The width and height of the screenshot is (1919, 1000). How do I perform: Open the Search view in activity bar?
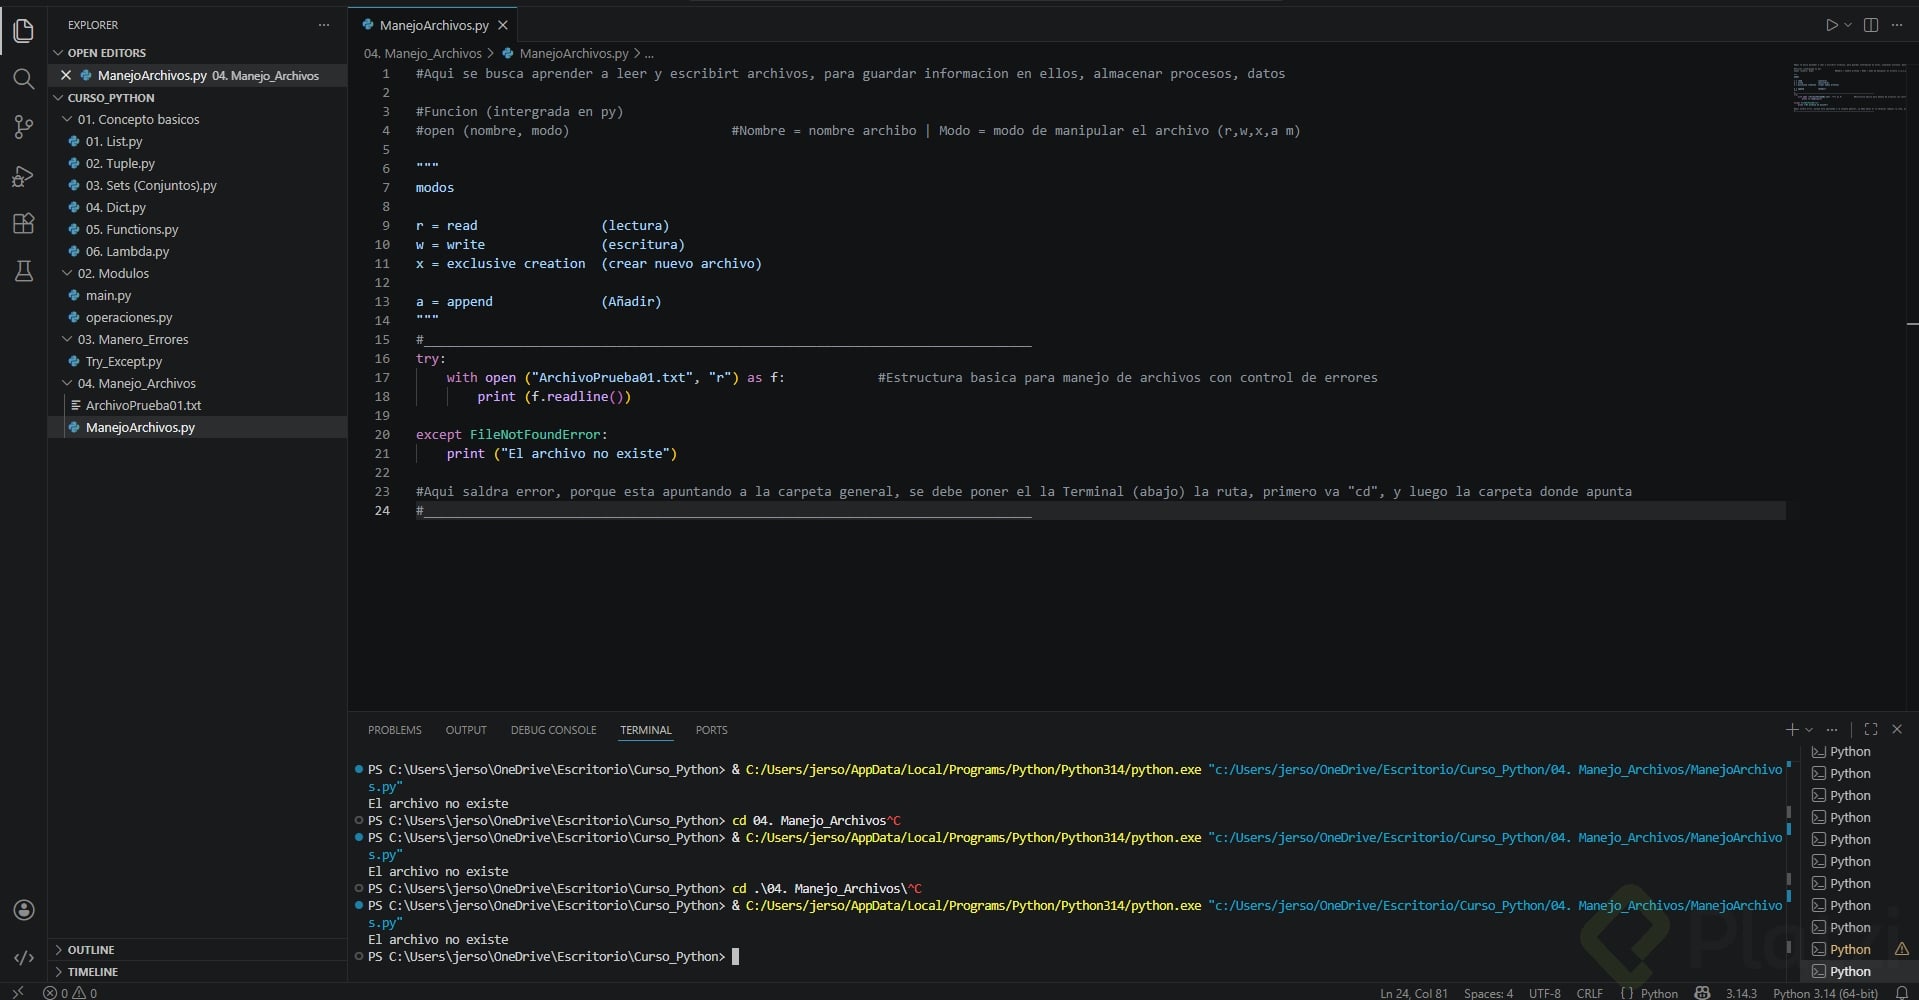click(x=23, y=78)
